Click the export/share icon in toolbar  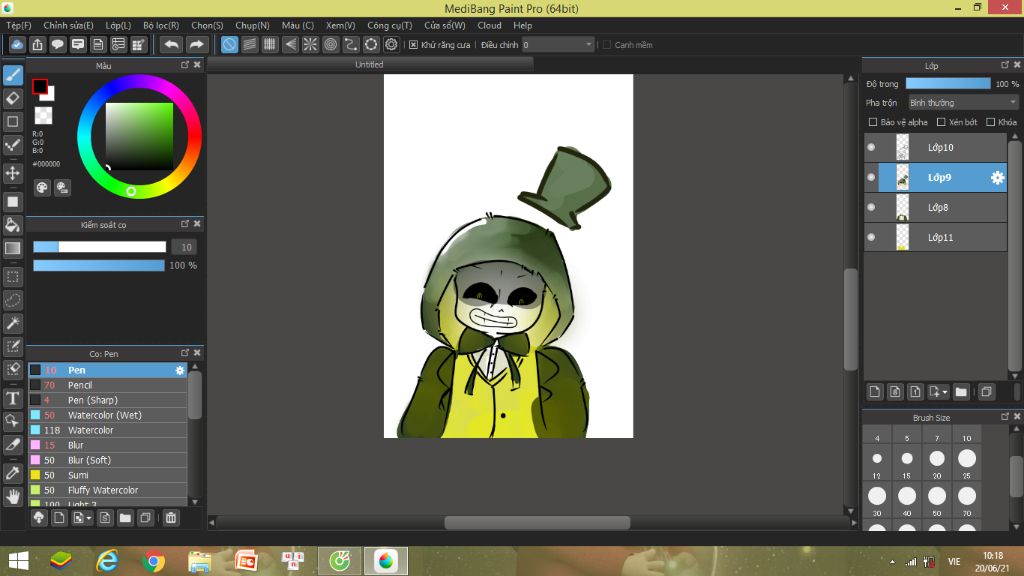[37, 44]
